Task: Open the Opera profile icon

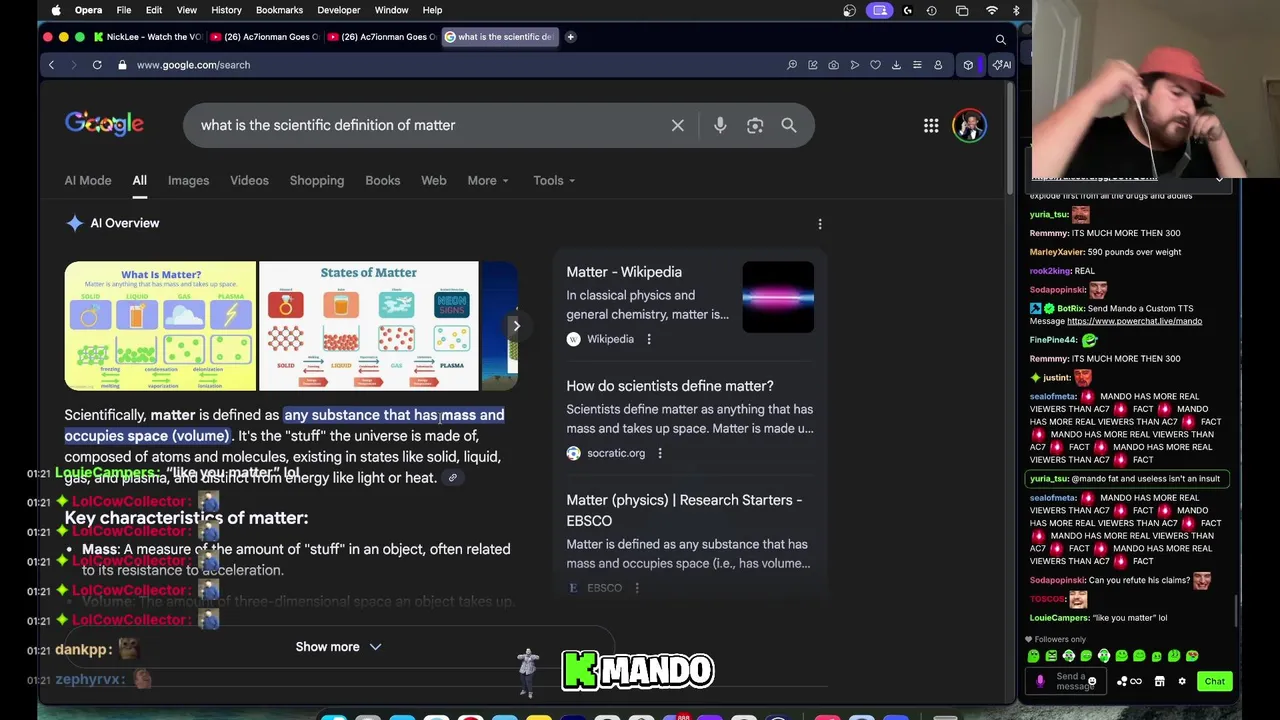Action: click(938, 65)
